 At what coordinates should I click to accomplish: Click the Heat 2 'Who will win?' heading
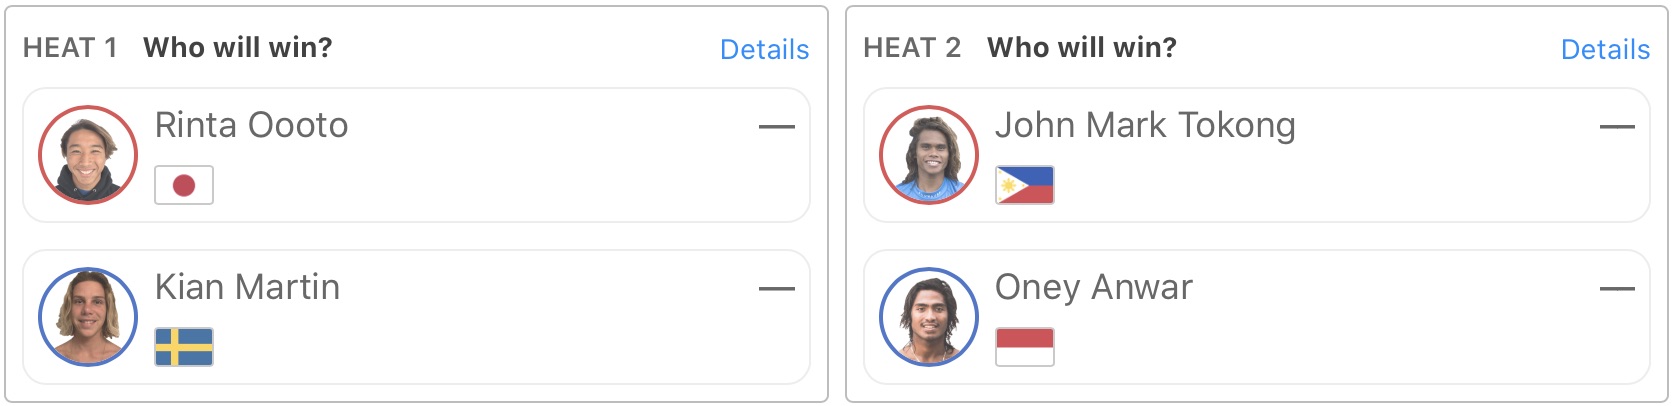(1082, 47)
